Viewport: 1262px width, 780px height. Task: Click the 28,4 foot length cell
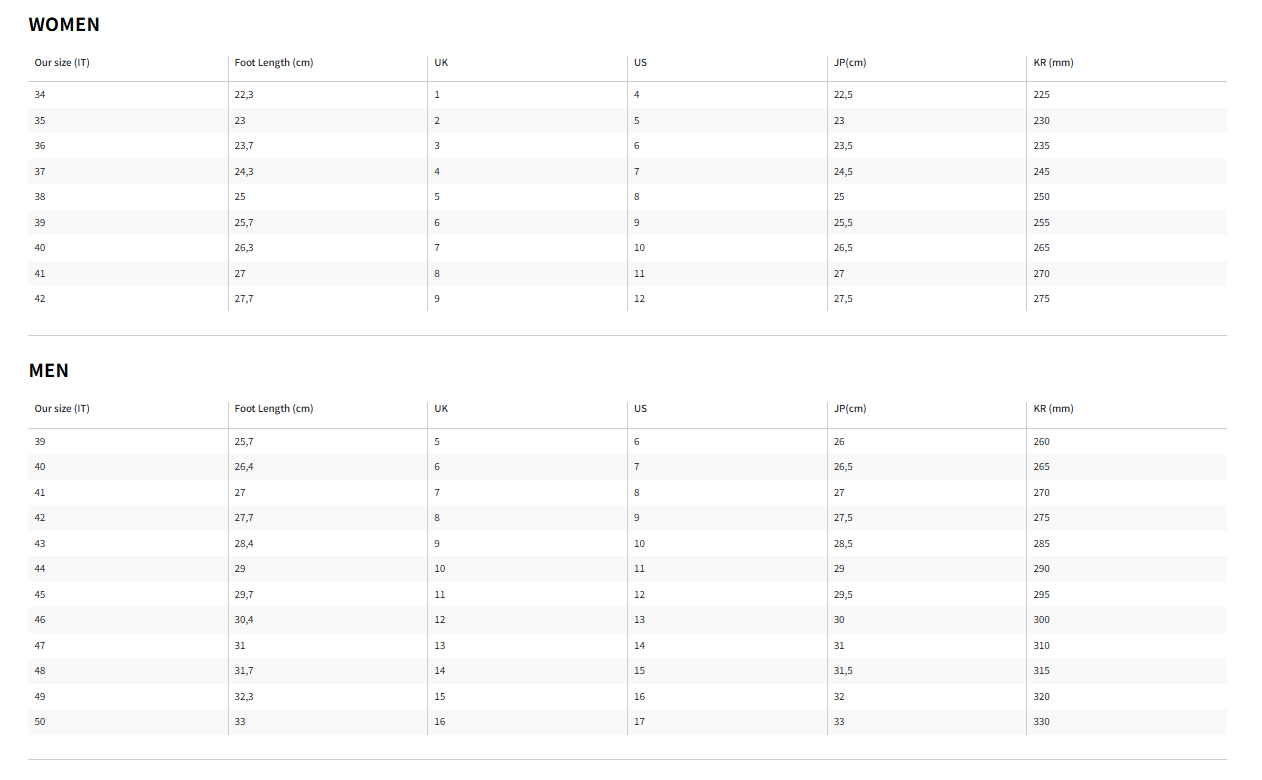[244, 544]
